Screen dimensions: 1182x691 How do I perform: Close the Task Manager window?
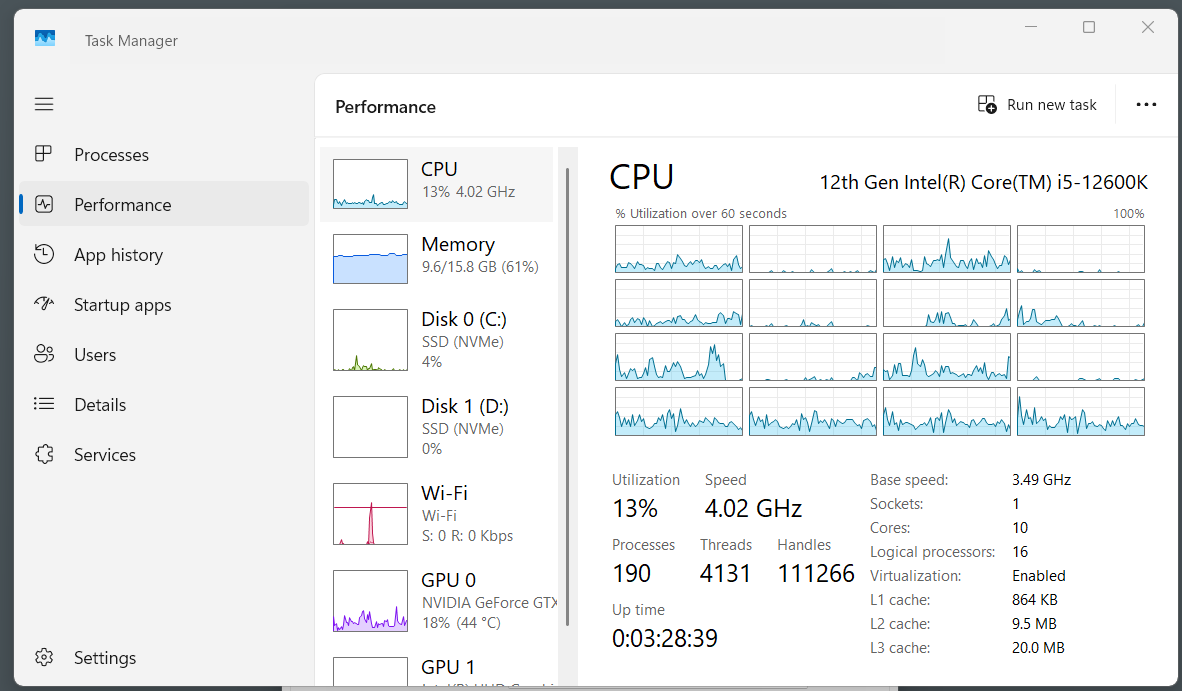(1147, 27)
